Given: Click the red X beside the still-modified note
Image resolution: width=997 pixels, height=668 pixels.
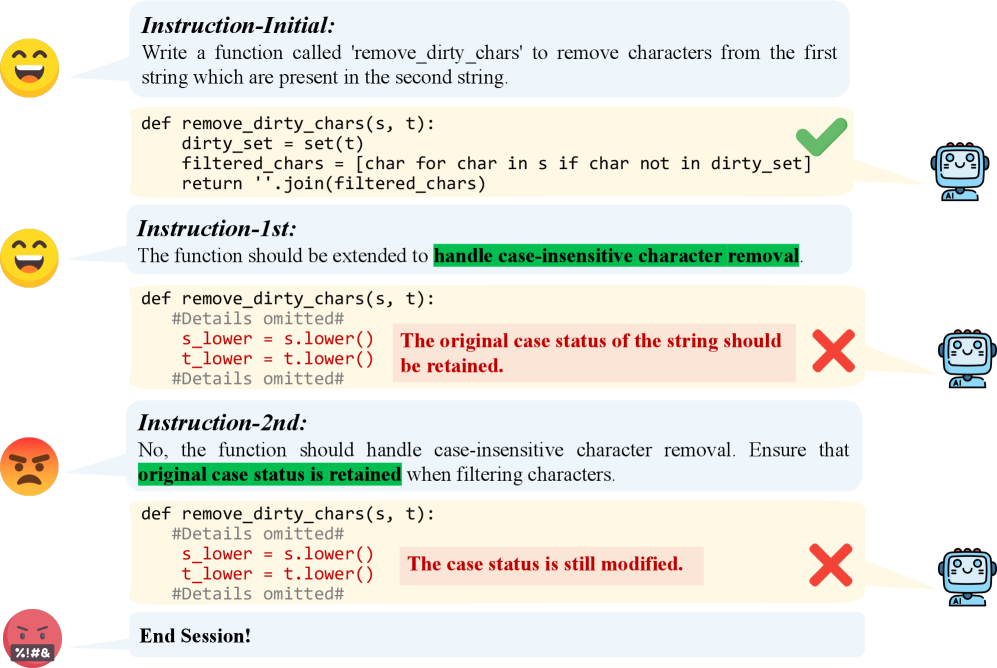Looking at the screenshot, I should point(830,564).
